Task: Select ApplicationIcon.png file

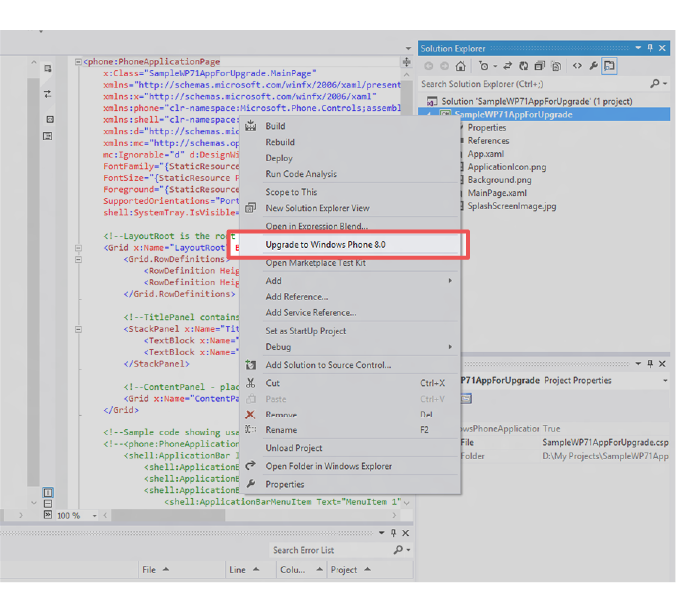Action: (x=507, y=167)
